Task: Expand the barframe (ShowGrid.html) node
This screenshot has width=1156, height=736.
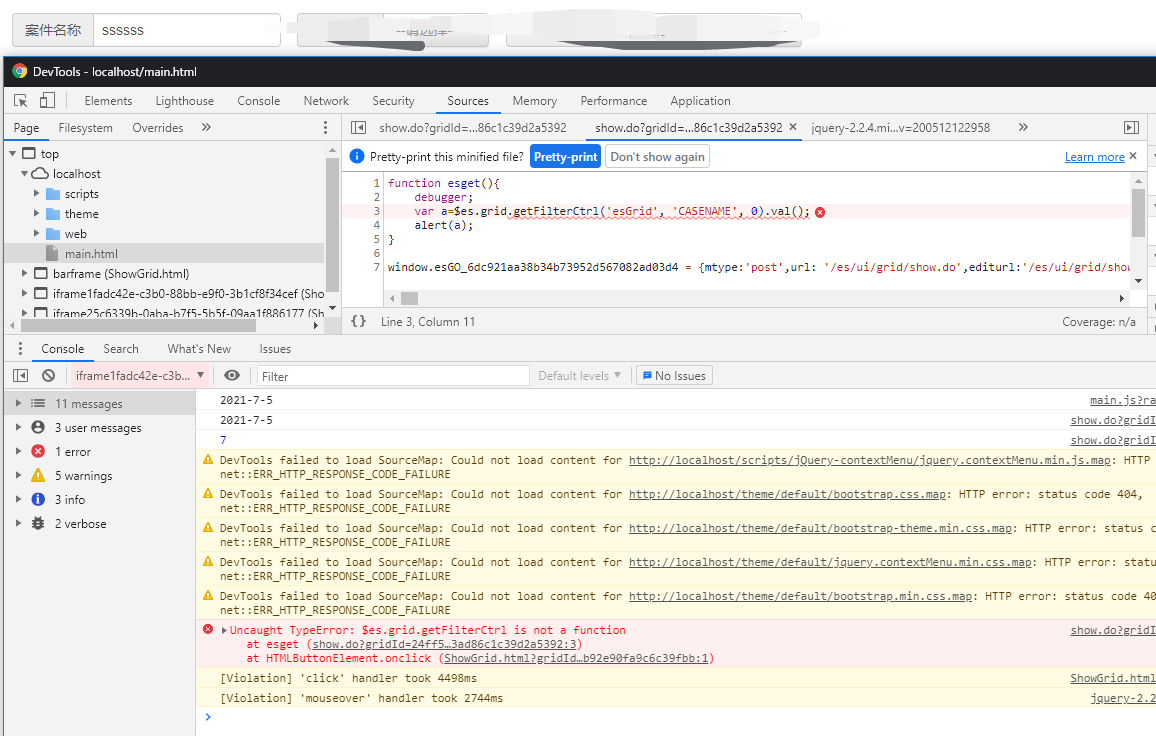Action: pos(24,274)
